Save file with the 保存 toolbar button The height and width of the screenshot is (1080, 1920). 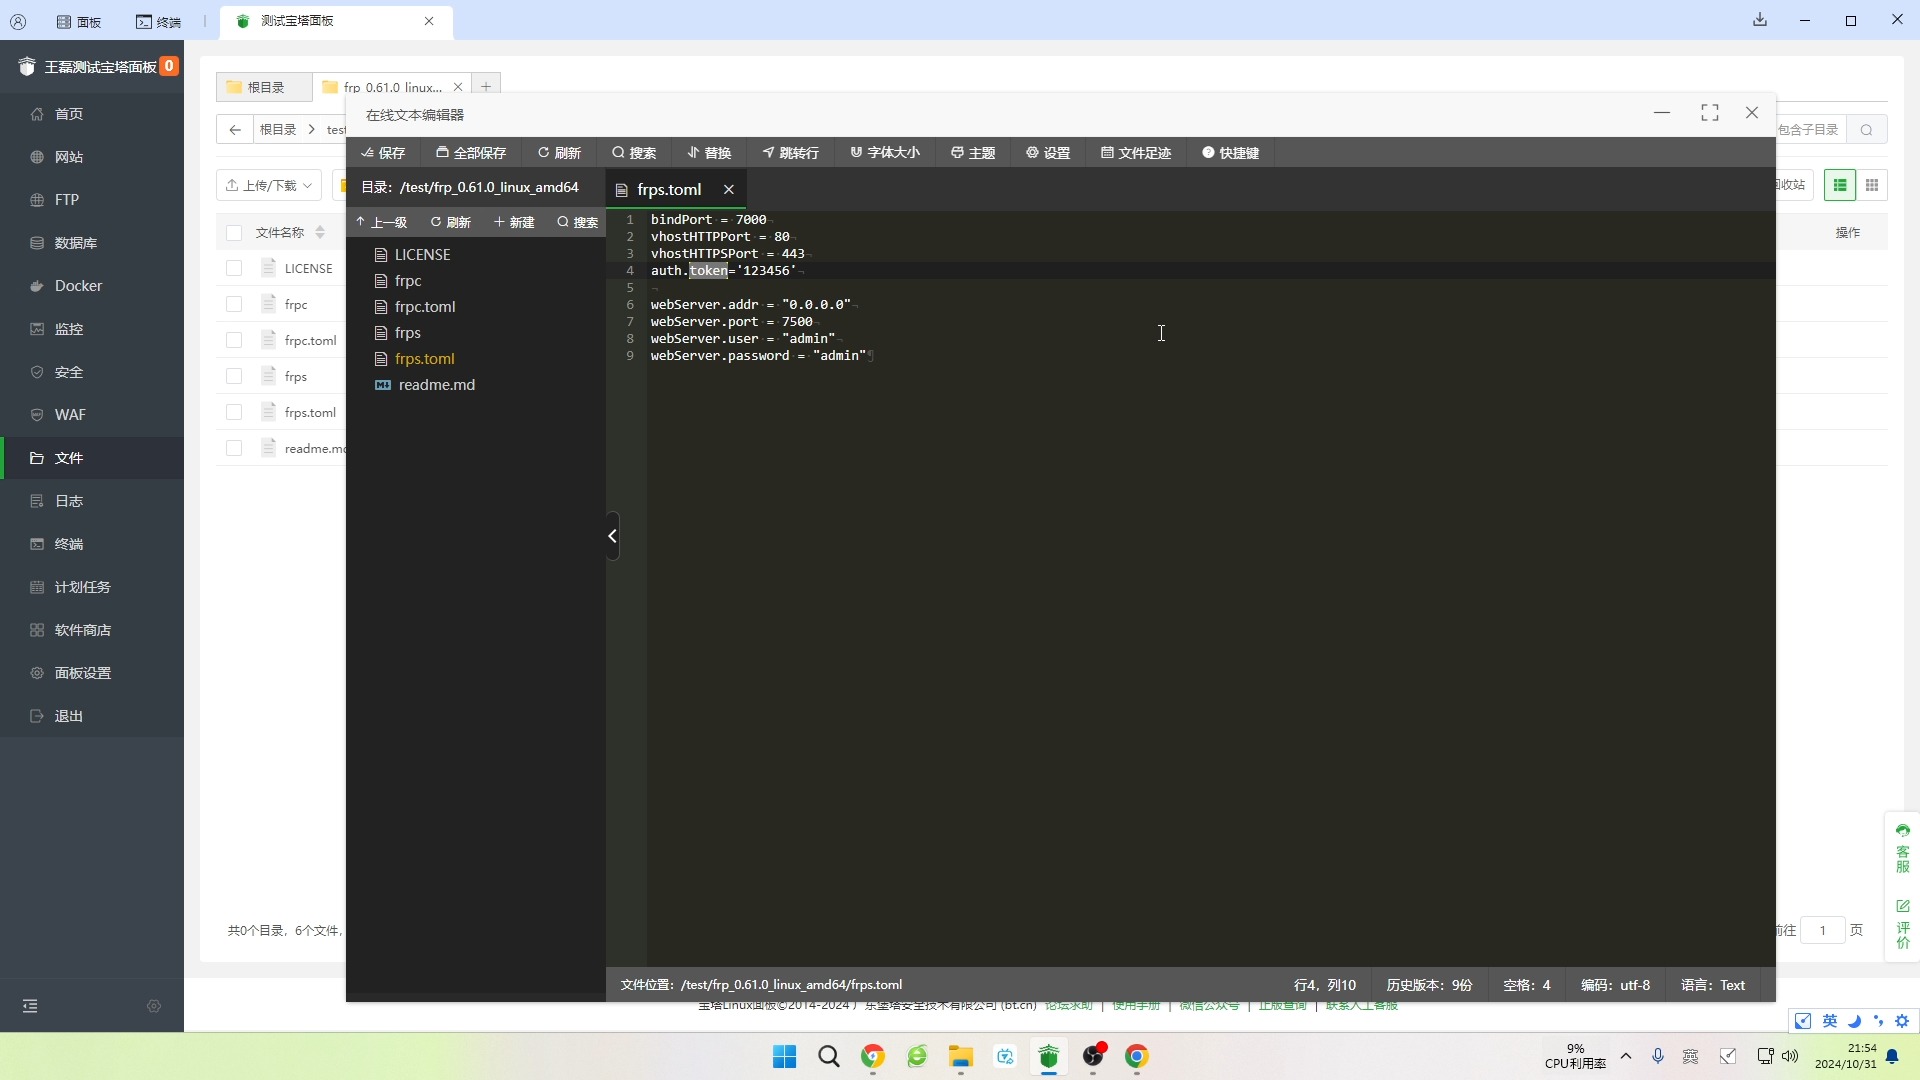click(383, 153)
